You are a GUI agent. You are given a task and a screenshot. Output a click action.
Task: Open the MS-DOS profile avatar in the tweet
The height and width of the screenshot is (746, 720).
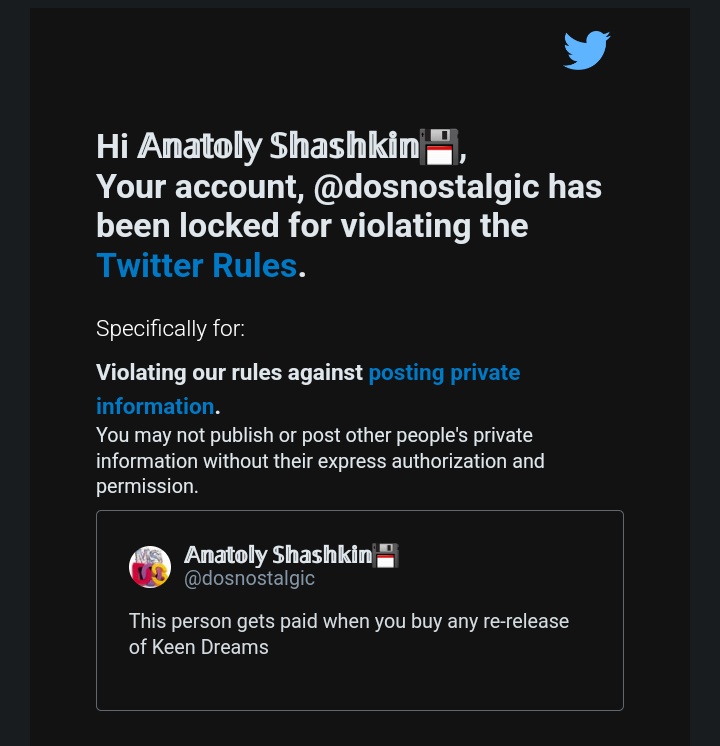(x=150, y=567)
